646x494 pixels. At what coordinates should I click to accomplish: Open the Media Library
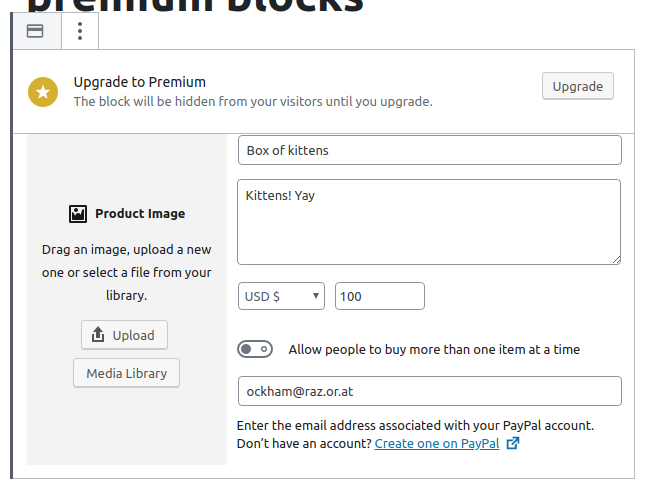point(126,373)
